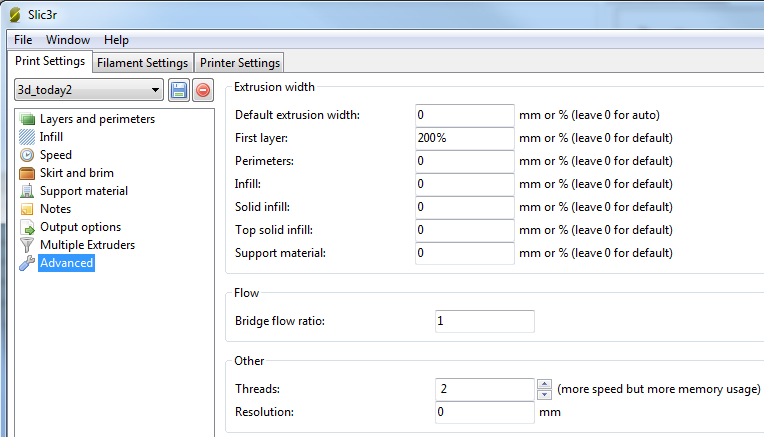Viewport: 764px width, 437px height.
Task: Open the Window menu
Action: 67,40
